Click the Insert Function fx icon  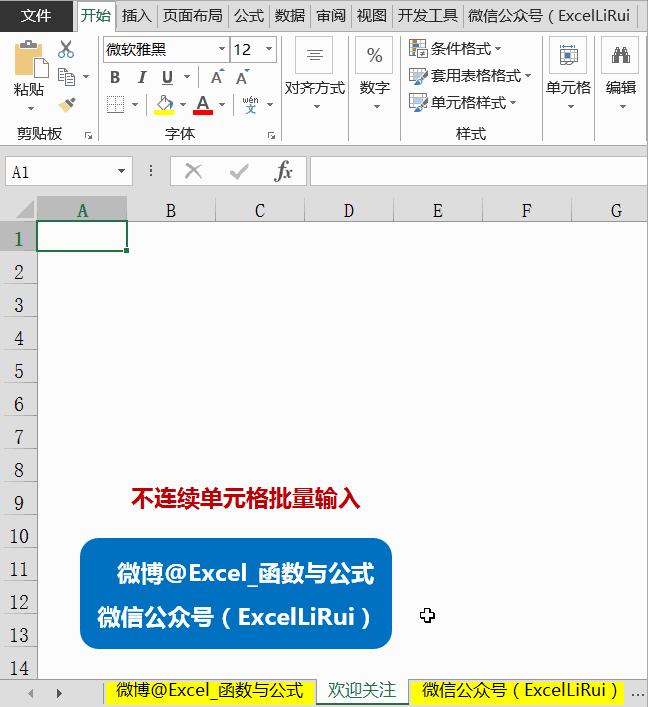(283, 171)
